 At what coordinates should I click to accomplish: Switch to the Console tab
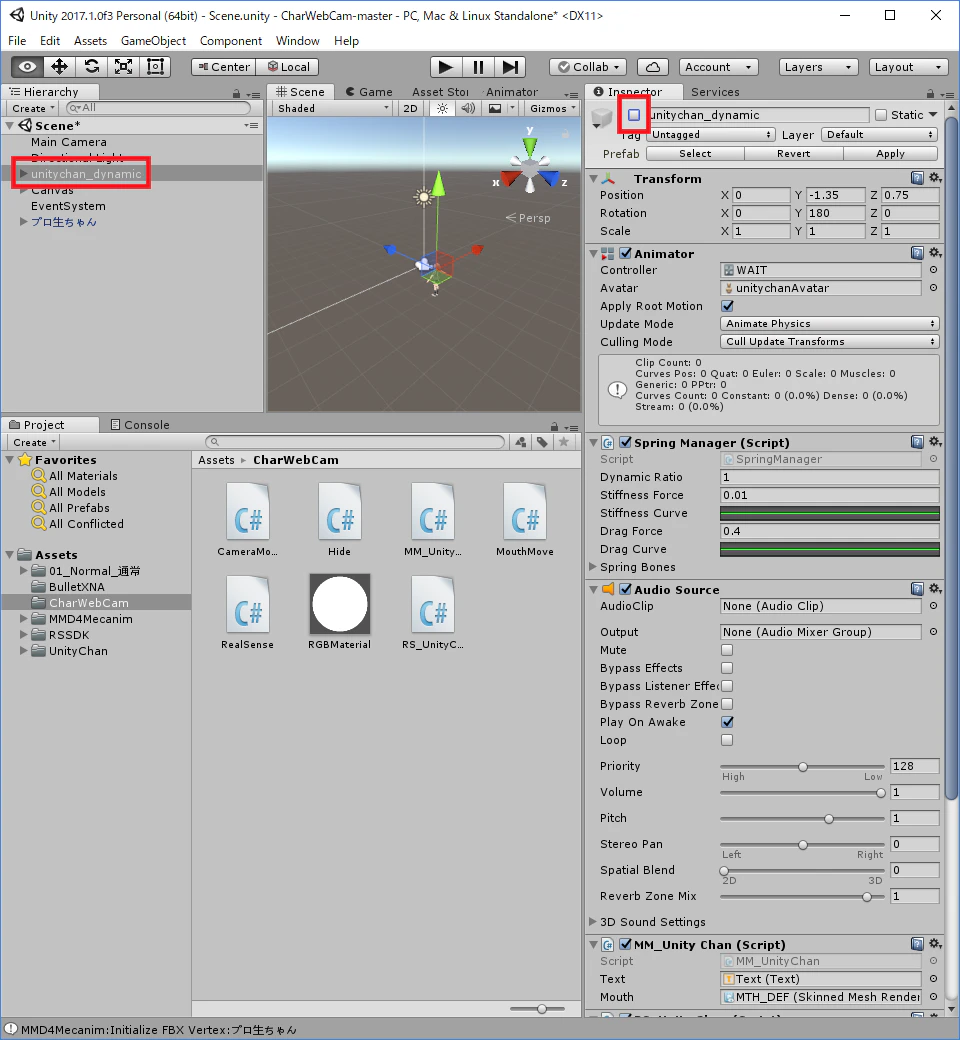140,424
